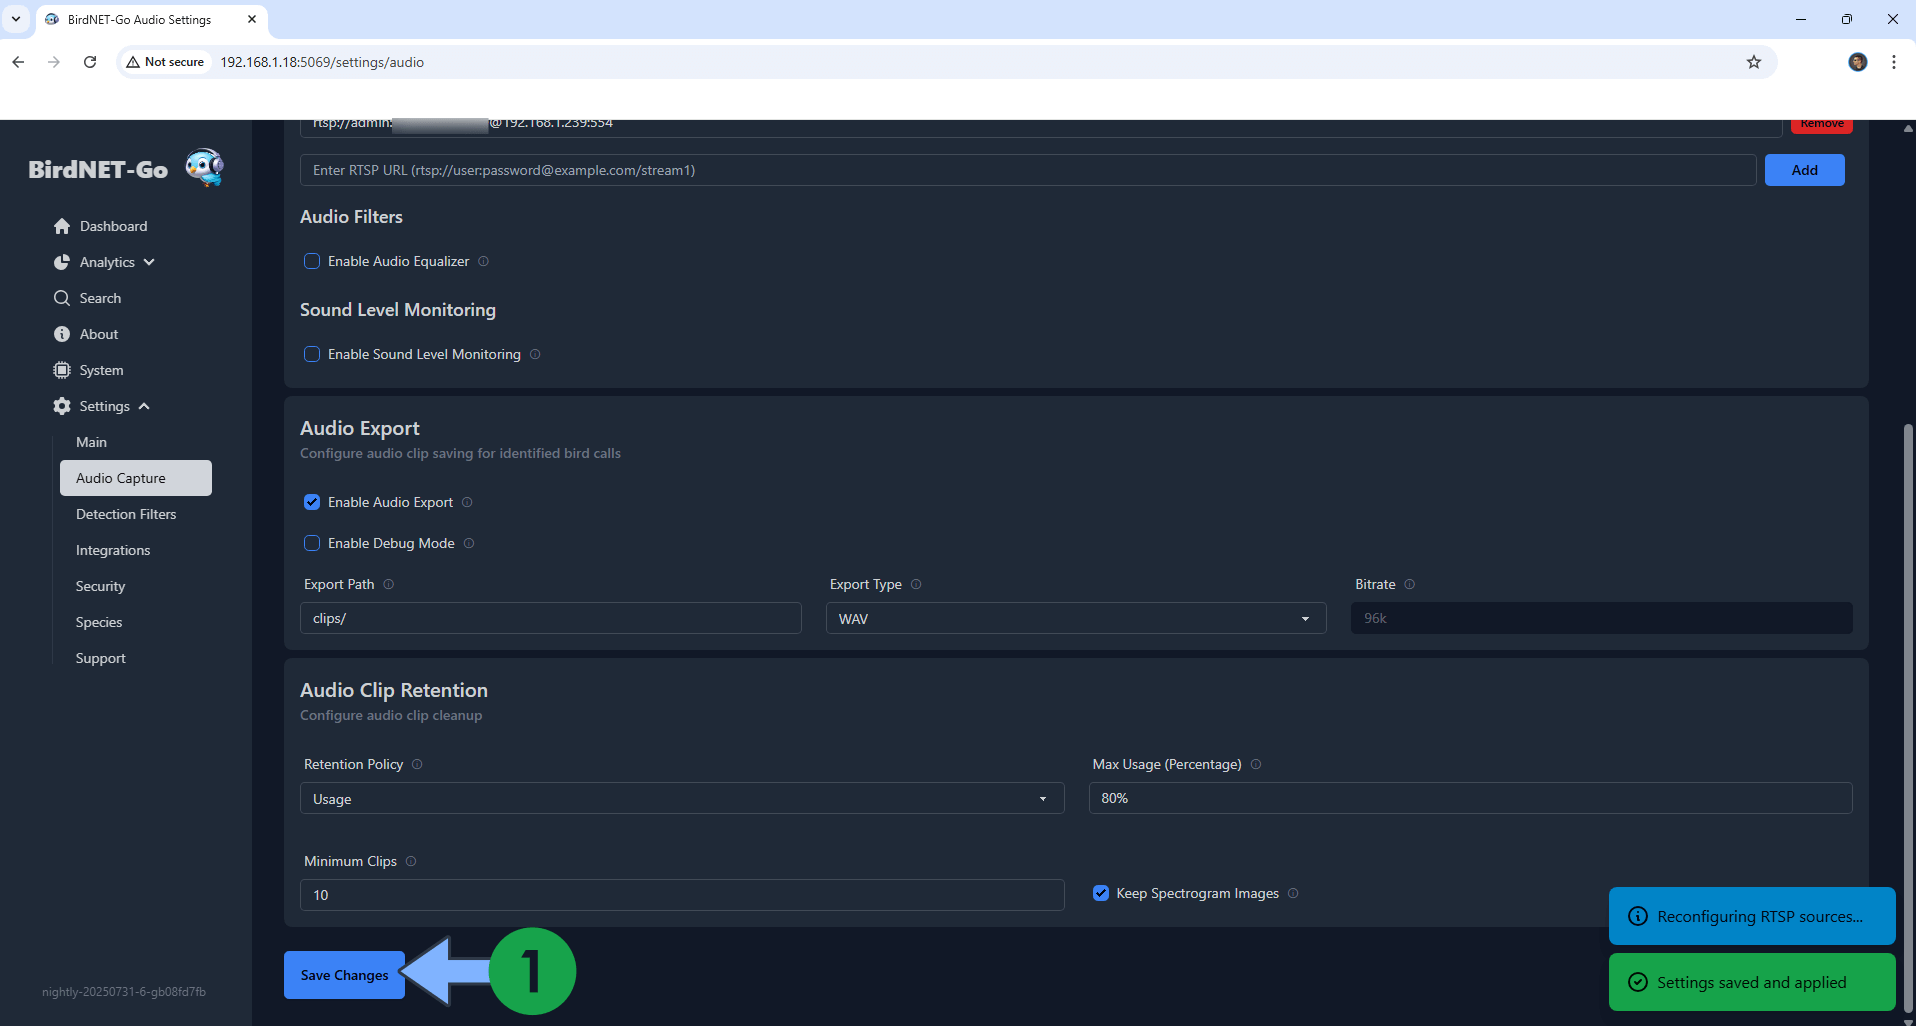1916x1026 pixels.
Task: Check Enable Debug Mode
Action: tap(312, 543)
